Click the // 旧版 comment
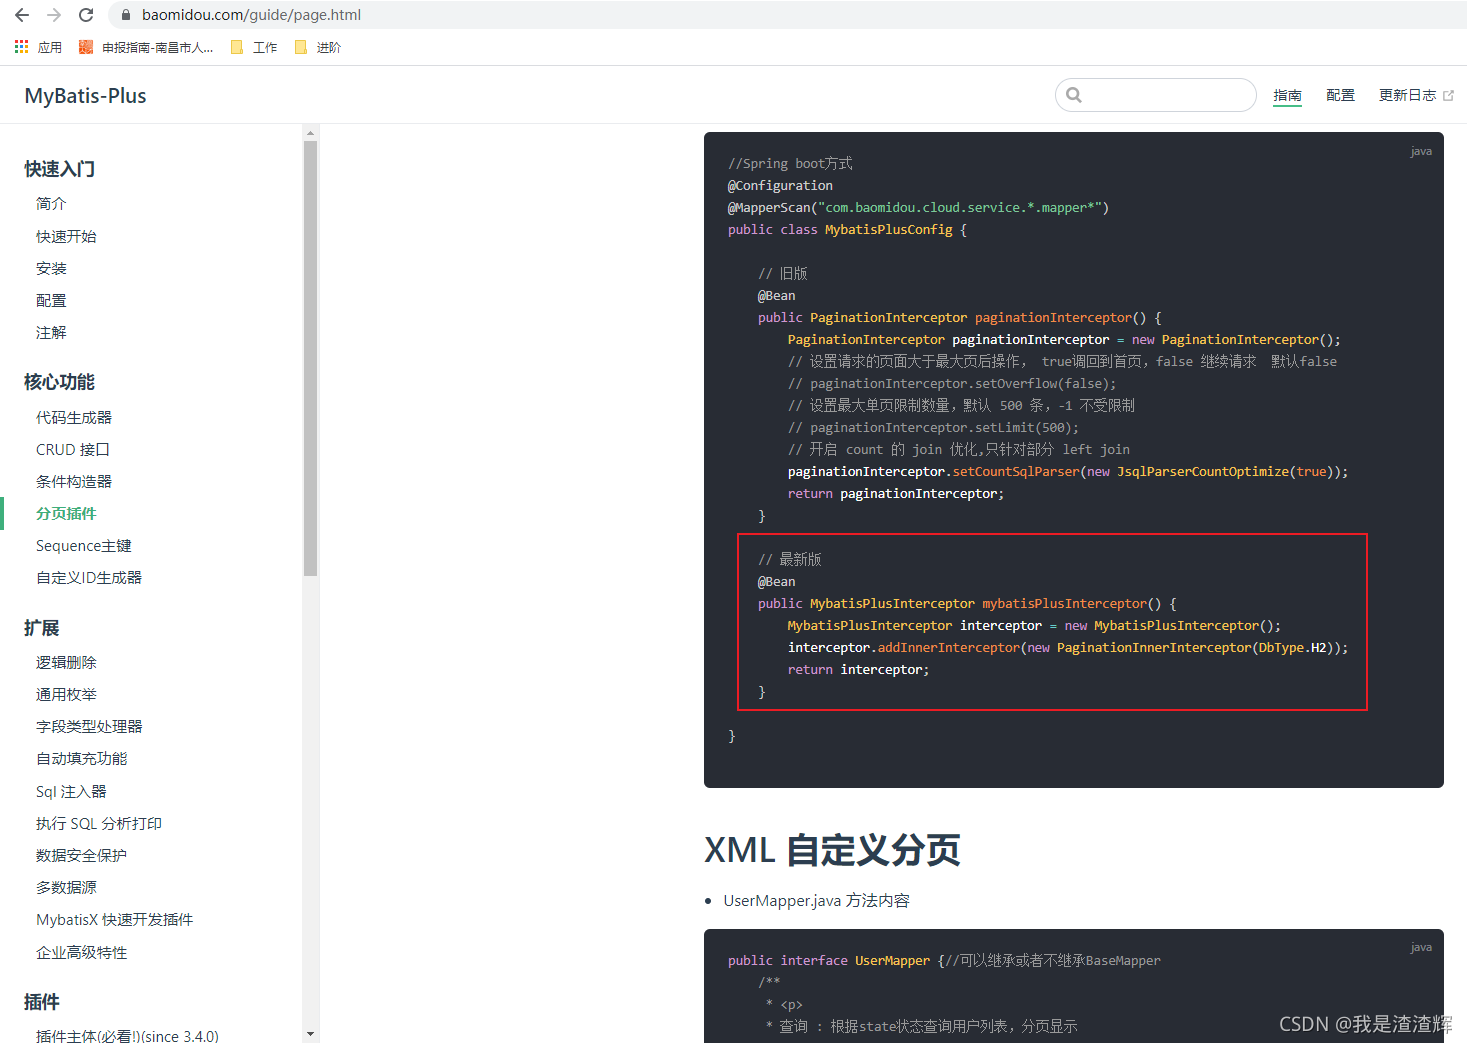The width and height of the screenshot is (1467, 1043). coord(782,273)
